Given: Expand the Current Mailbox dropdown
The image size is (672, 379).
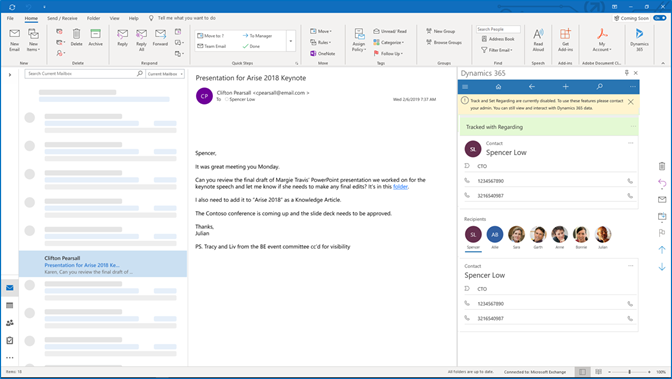Looking at the screenshot, I should coord(165,74).
